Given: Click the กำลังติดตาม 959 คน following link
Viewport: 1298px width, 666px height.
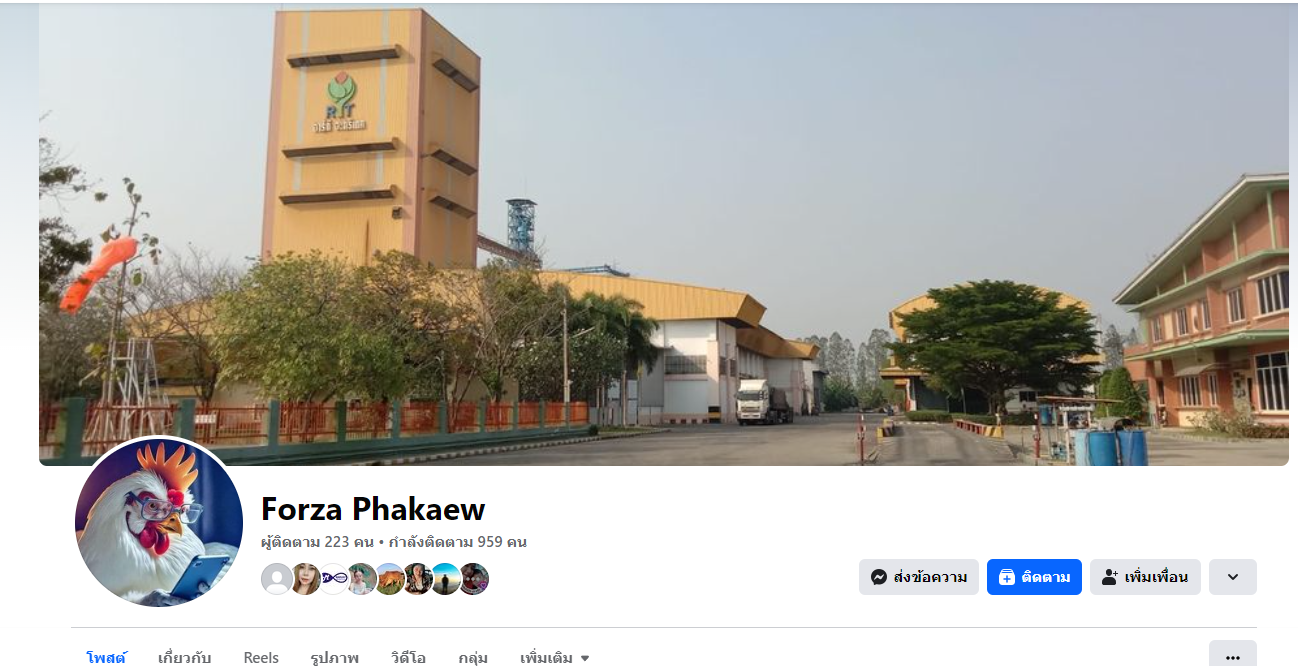Looking at the screenshot, I should coord(458,542).
